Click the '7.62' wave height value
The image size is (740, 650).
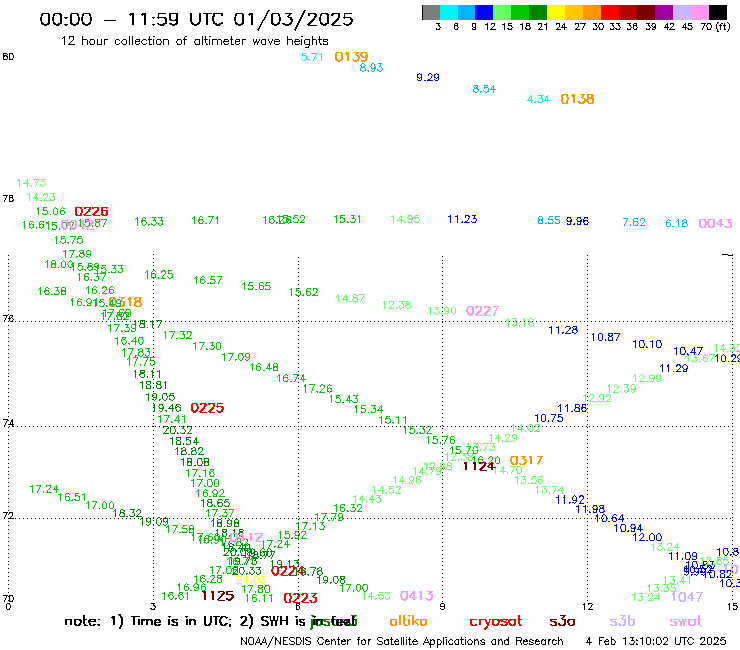tap(633, 222)
